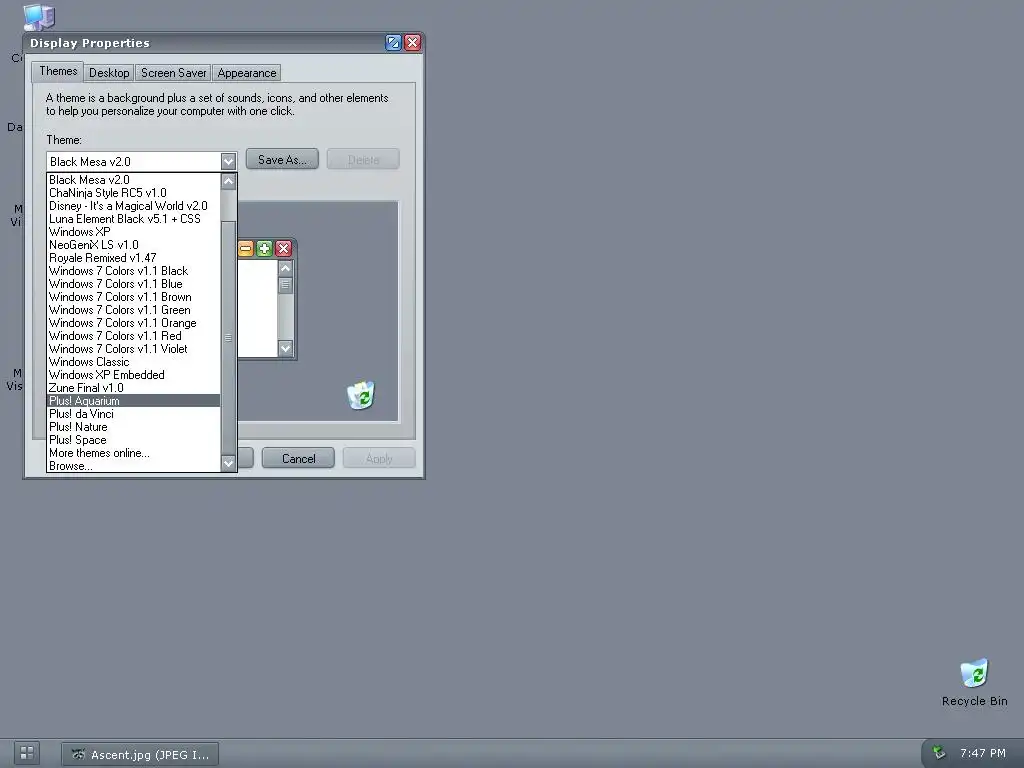The width and height of the screenshot is (1024, 768).
Task: Choose Windows 7 Colors v1.1 Red
Action: coord(134,336)
